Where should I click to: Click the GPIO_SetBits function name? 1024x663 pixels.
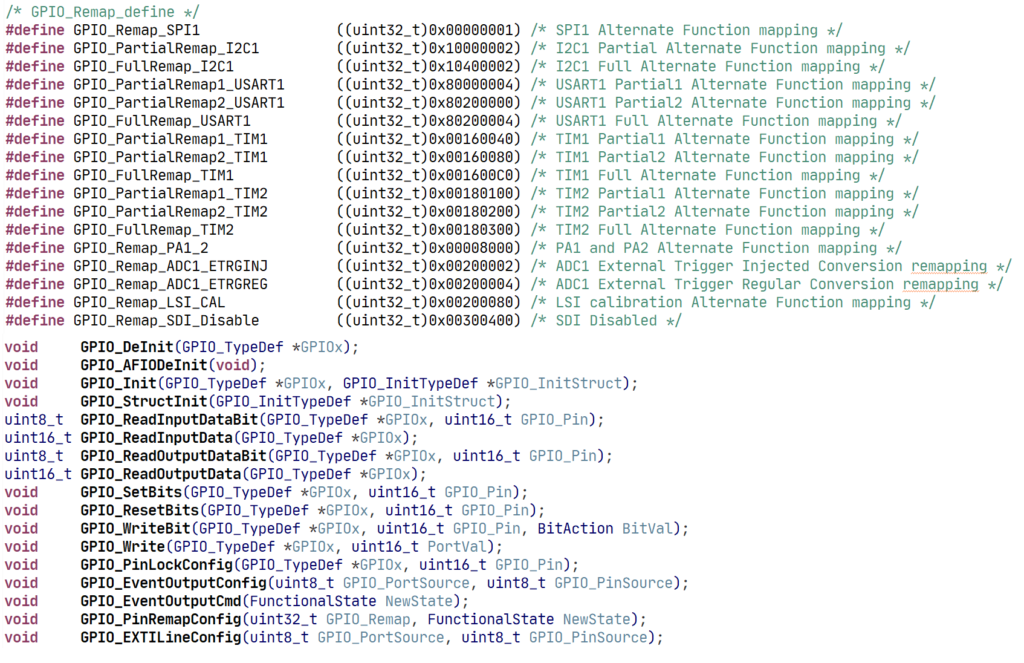pyautogui.click(x=131, y=493)
